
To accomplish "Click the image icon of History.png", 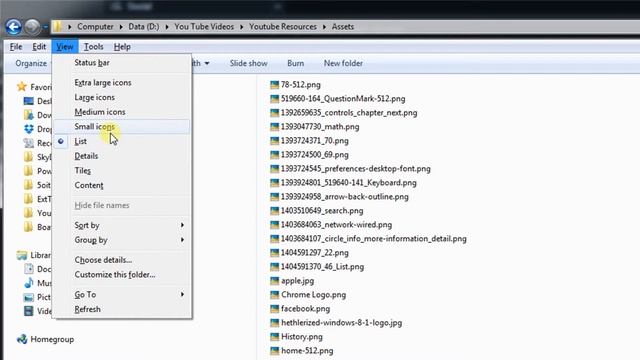I will [x=274, y=337].
